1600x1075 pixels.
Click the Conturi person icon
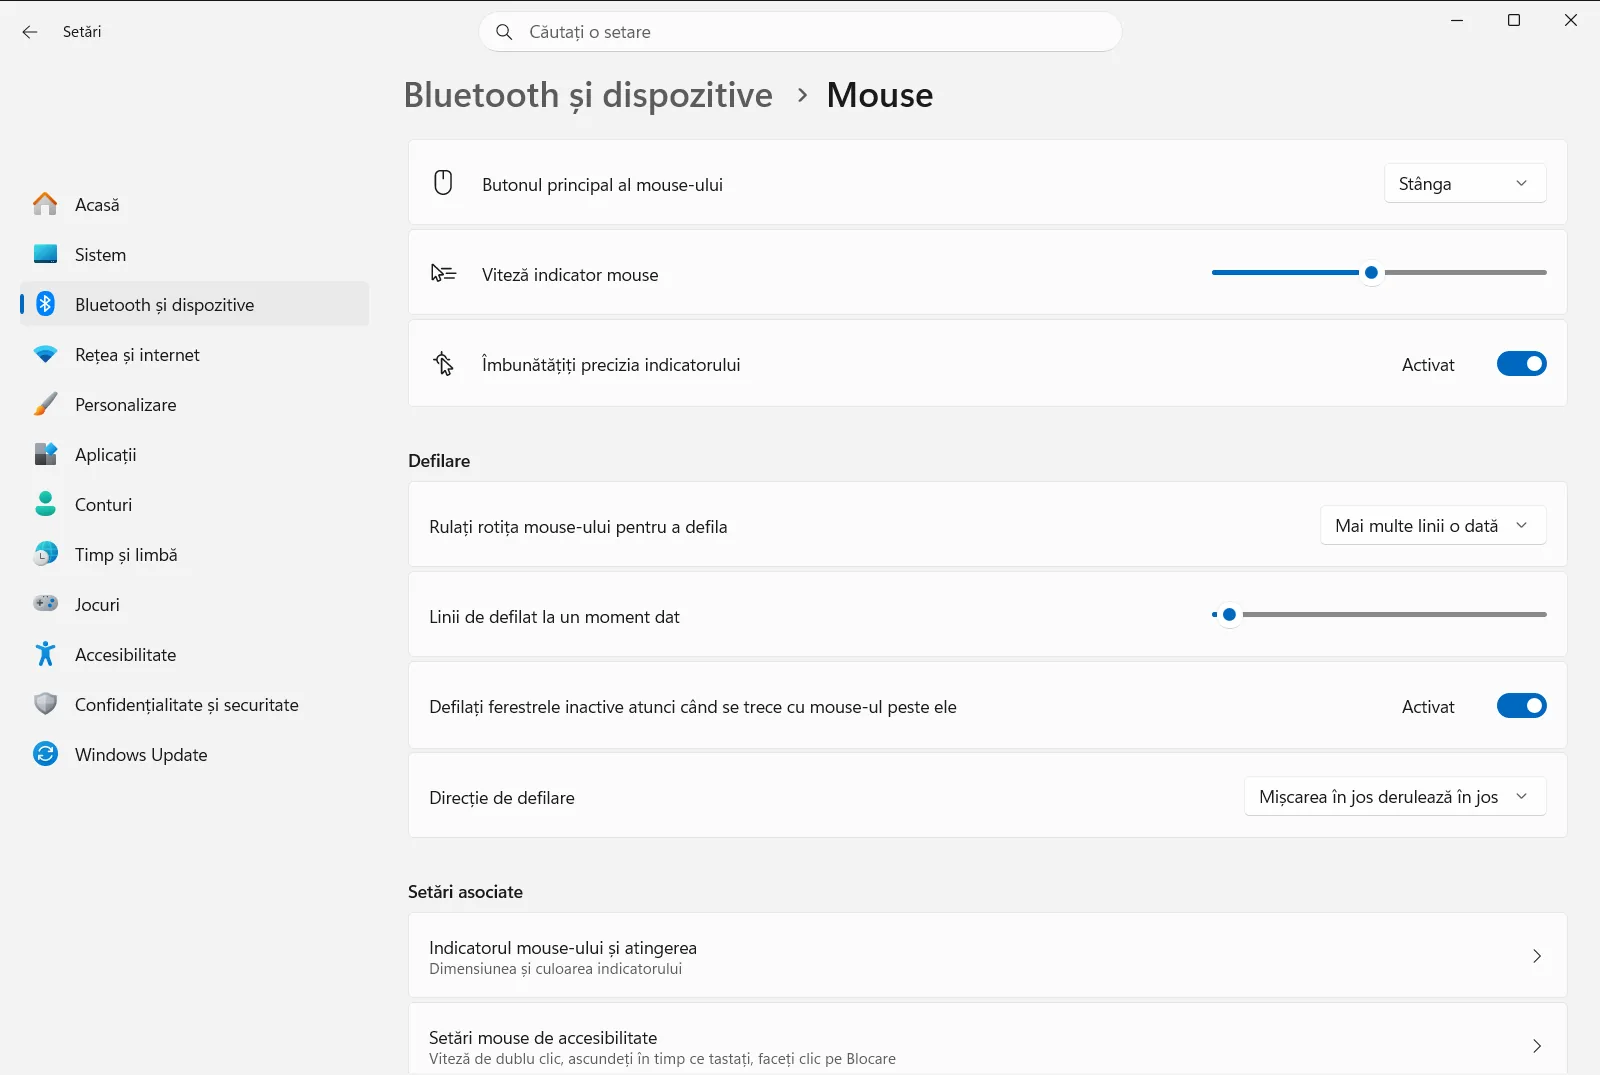[45, 504]
